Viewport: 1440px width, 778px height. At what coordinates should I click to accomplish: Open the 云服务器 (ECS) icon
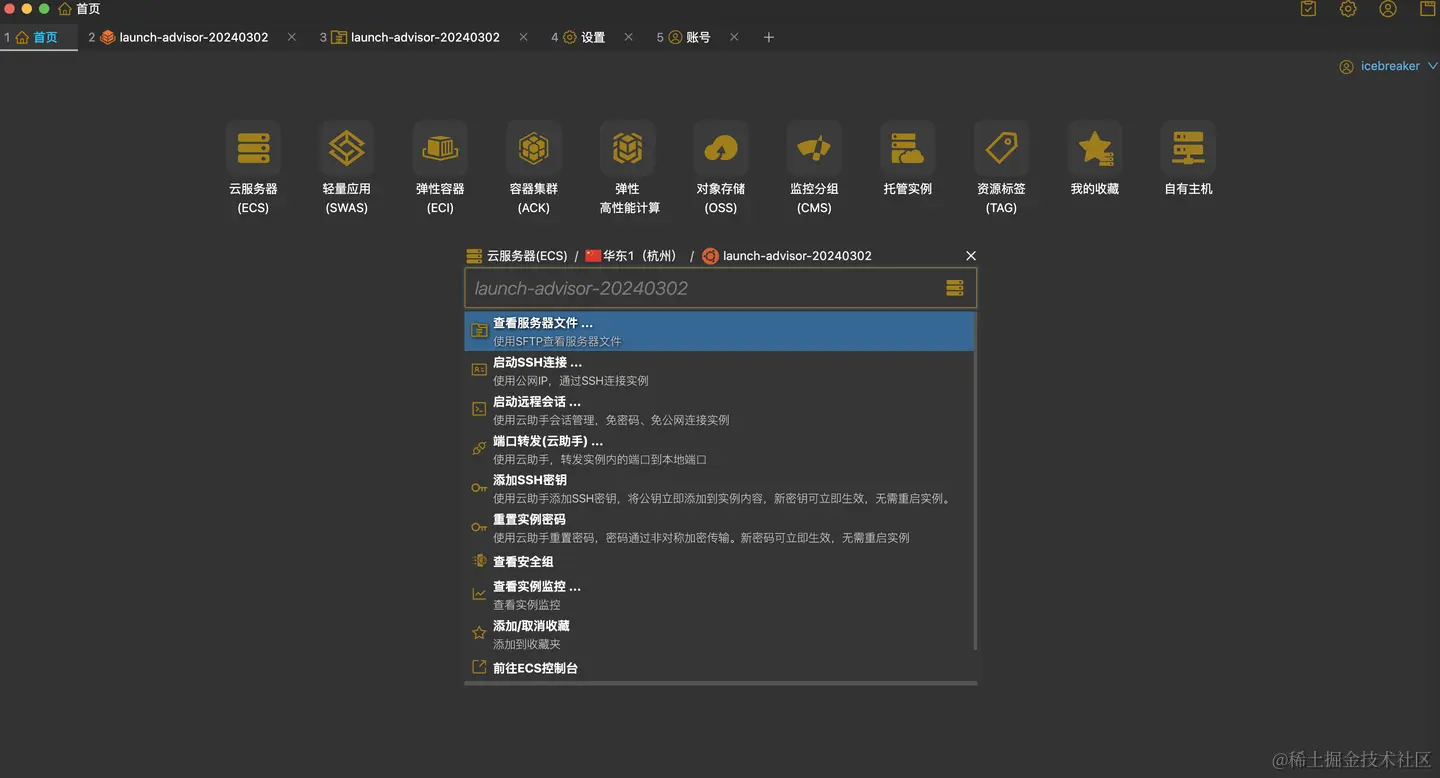[x=253, y=148]
